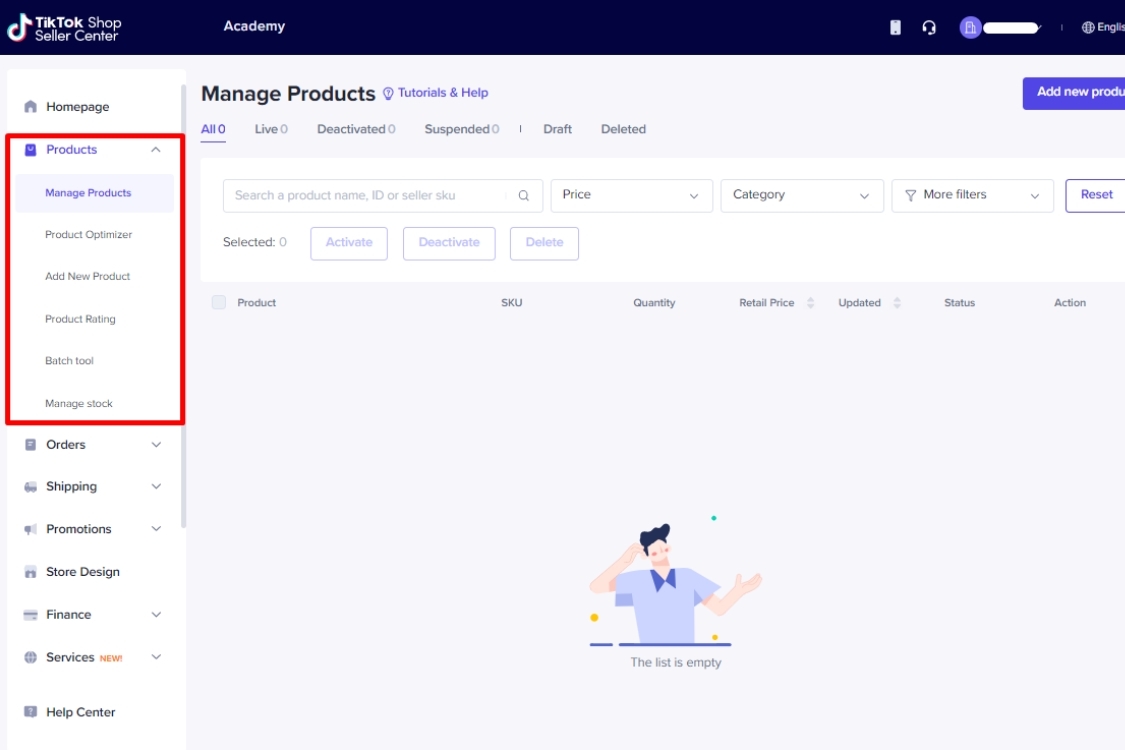Click the purple shop account avatar
This screenshot has width=1125, height=750.
970,27
